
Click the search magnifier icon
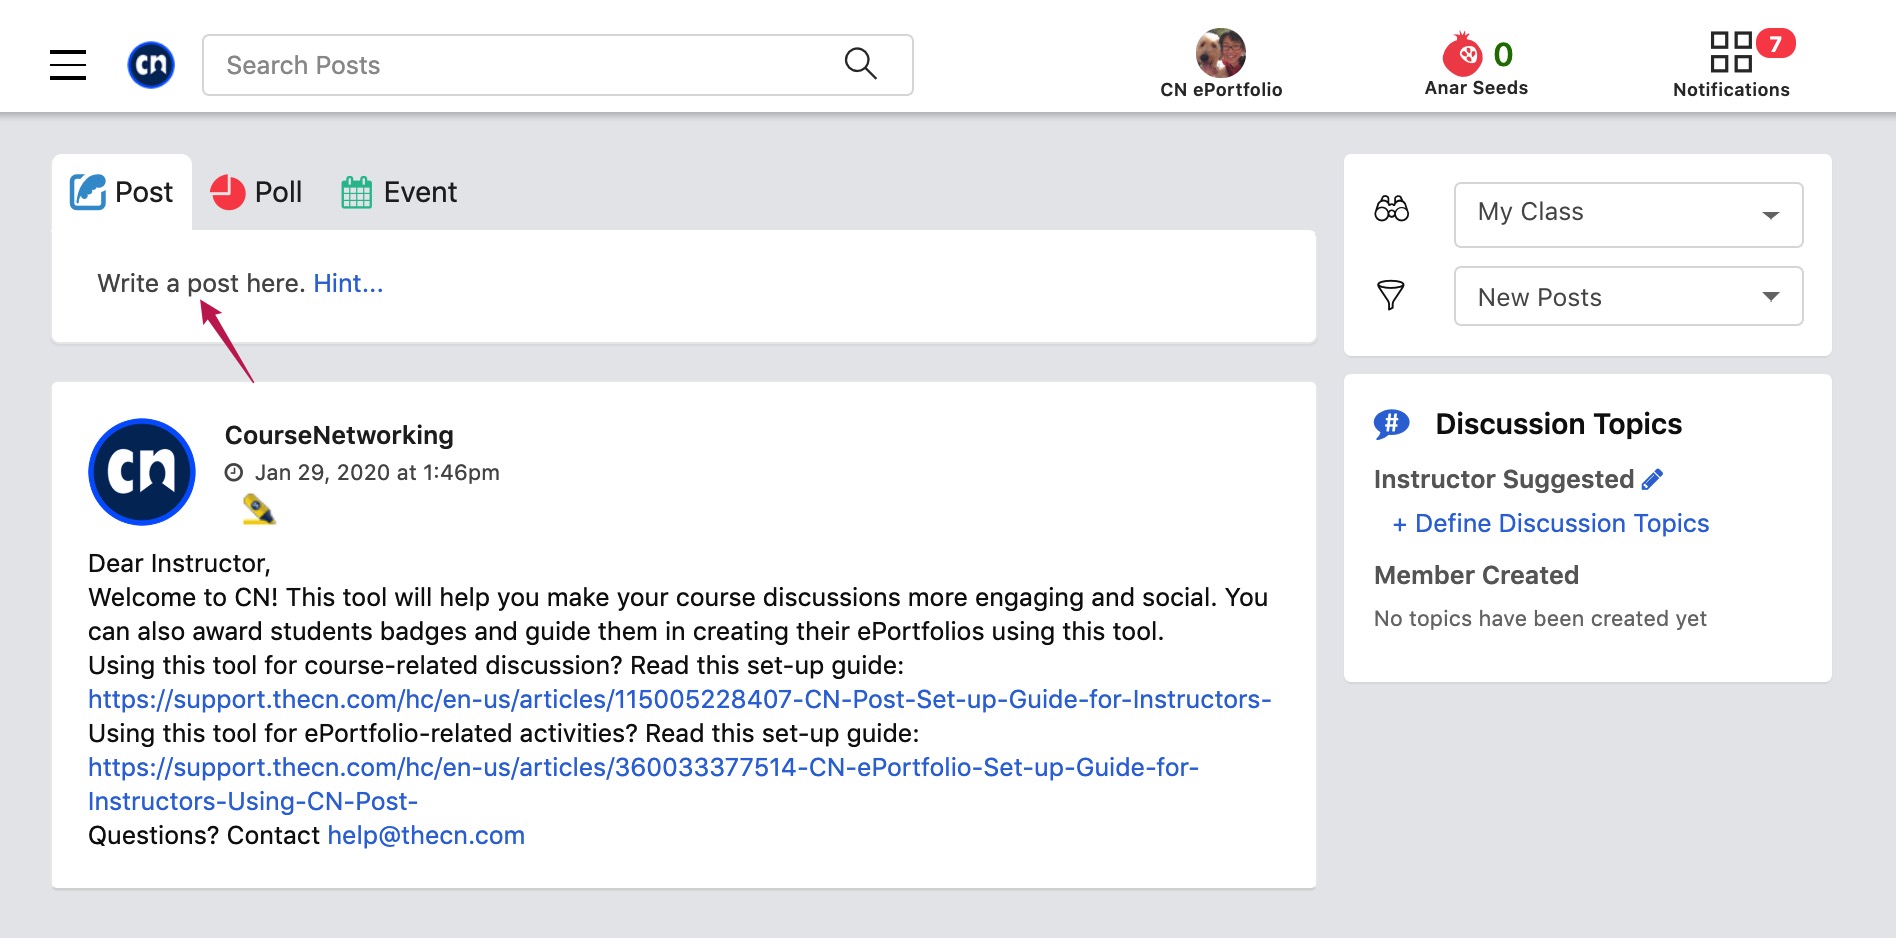point(860,64)
